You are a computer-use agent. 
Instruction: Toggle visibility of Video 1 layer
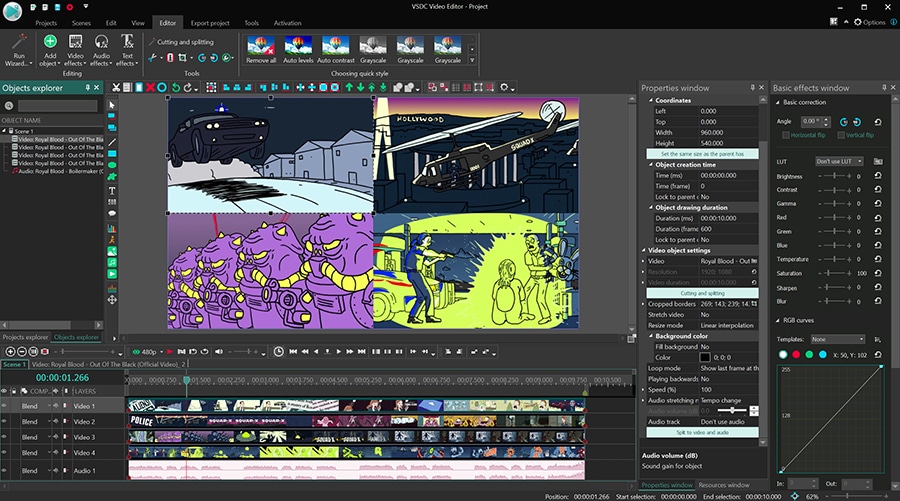click(6, 406)
